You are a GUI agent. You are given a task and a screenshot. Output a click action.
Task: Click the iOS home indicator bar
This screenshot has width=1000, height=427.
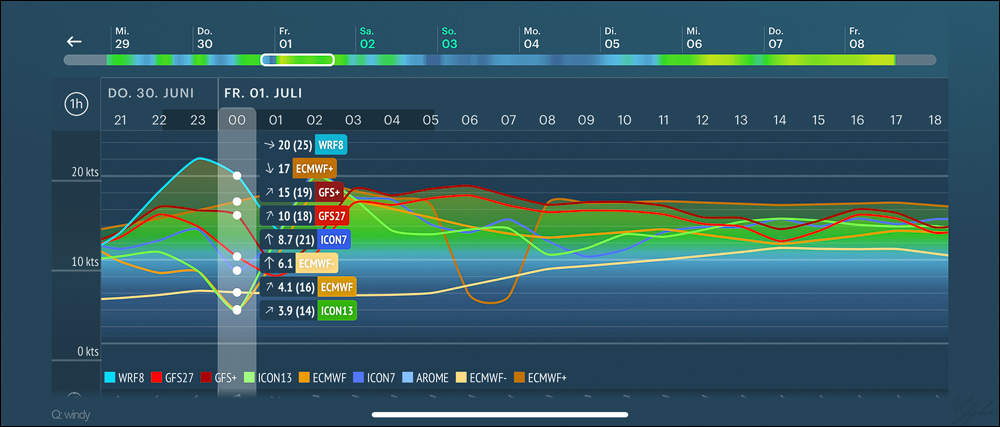[500, 414]
